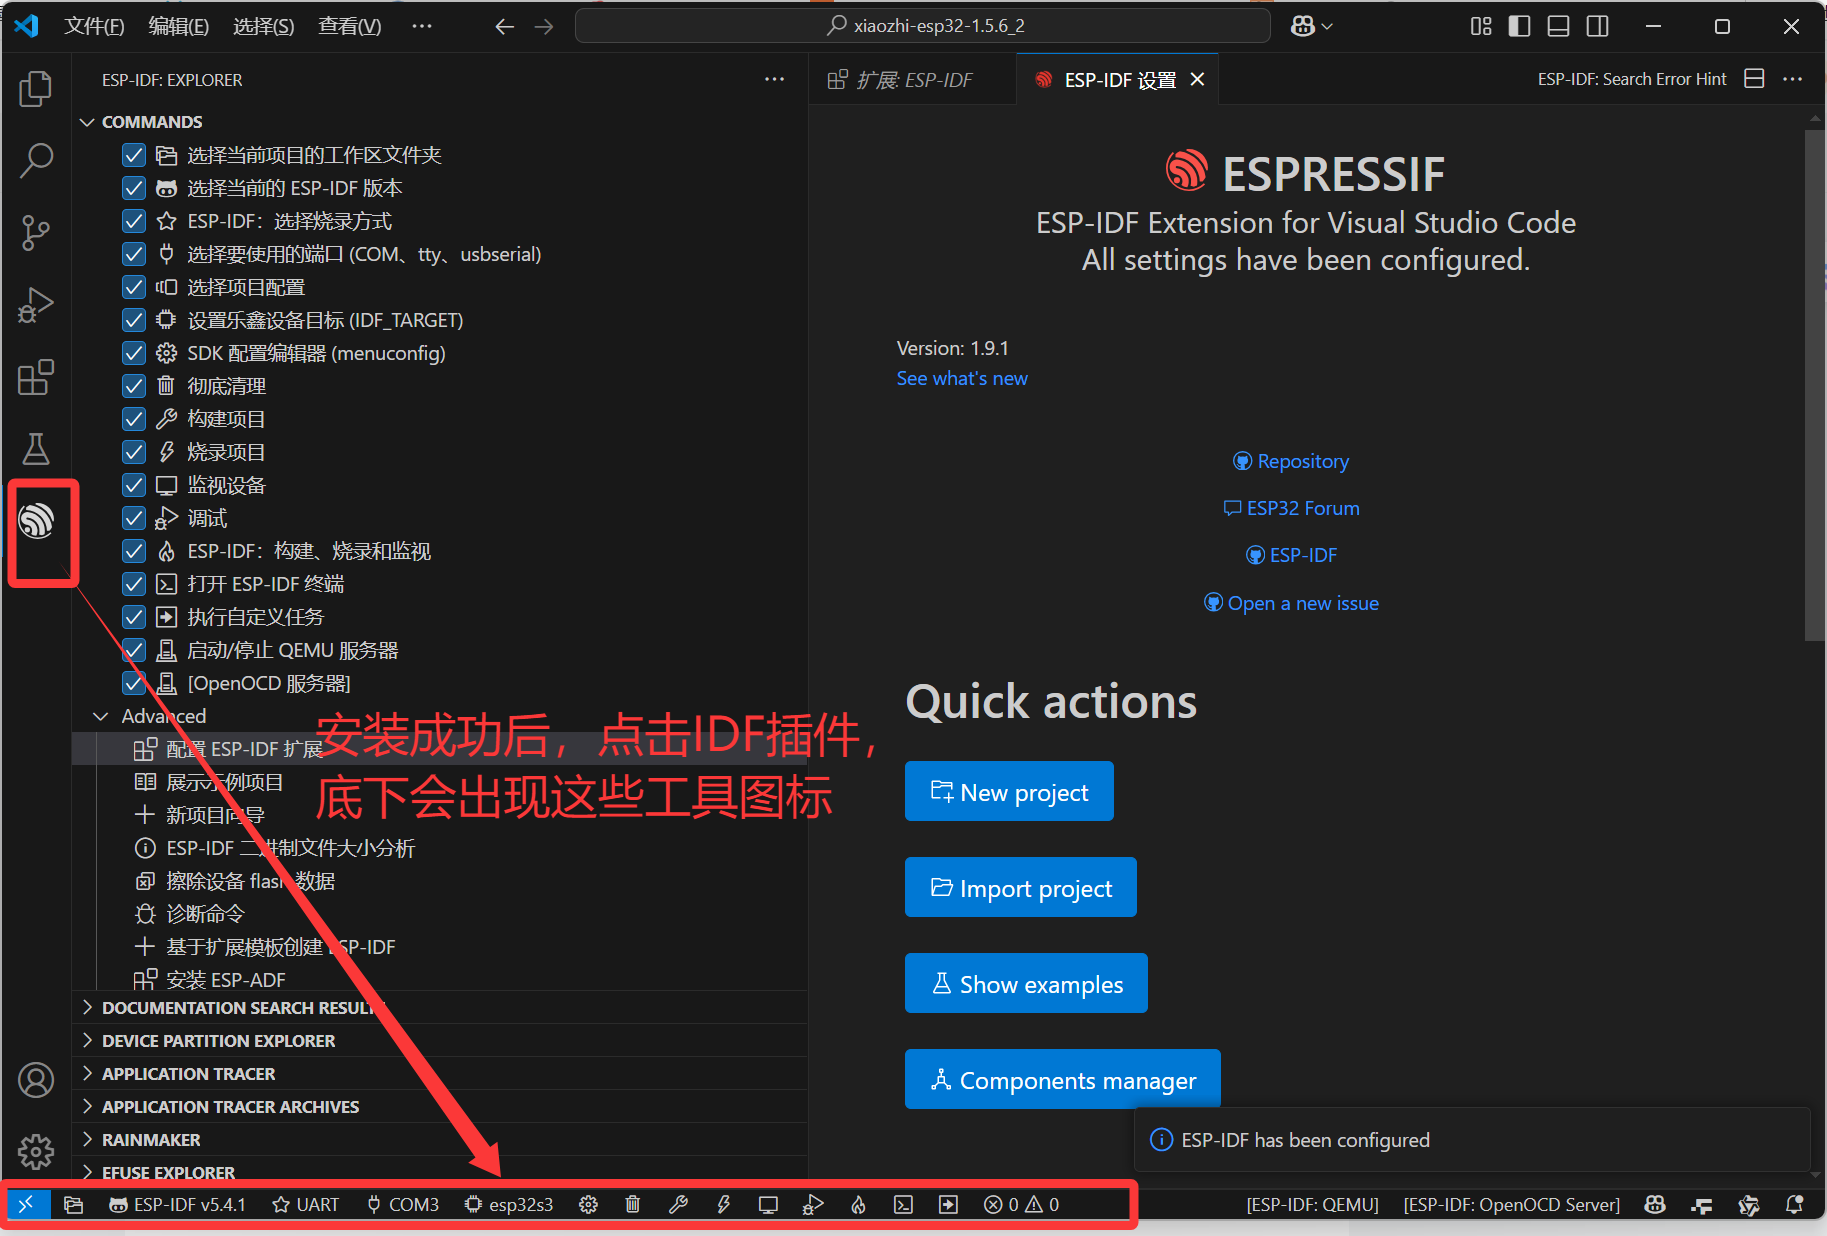The height and width of the screenshot is (1236, 1827).
Task: Open the Source Control view
Action: pyautogui.click(x=36, y=233)
